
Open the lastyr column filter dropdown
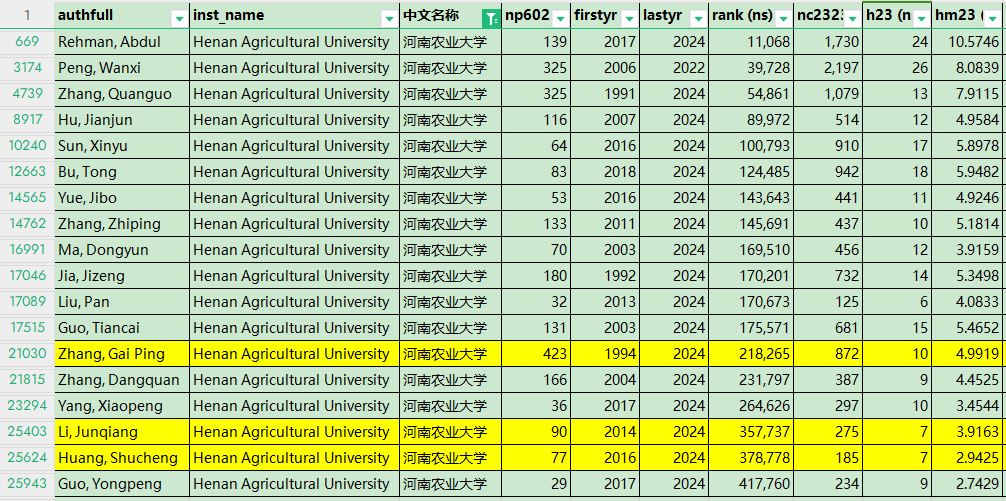pyautogui.click(x=696, y=17)
